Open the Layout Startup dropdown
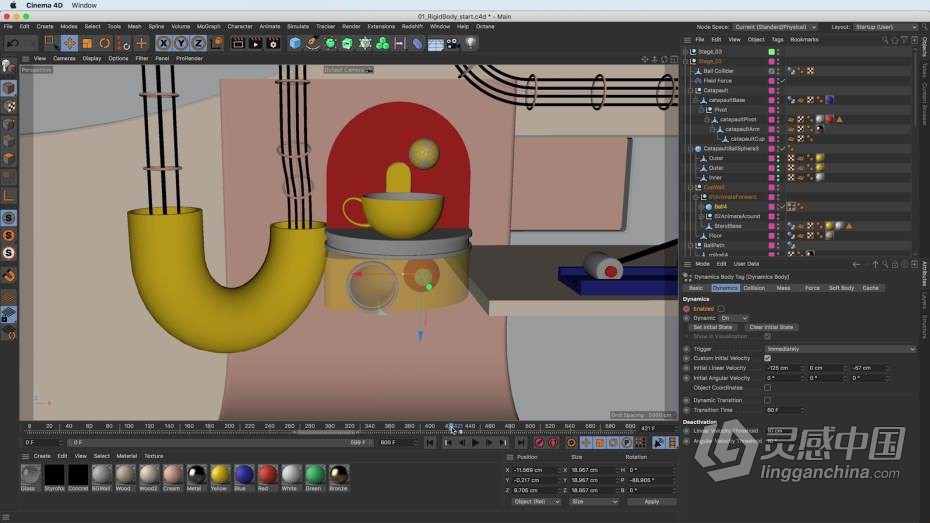The image size is (930, 523). point(886,27)
